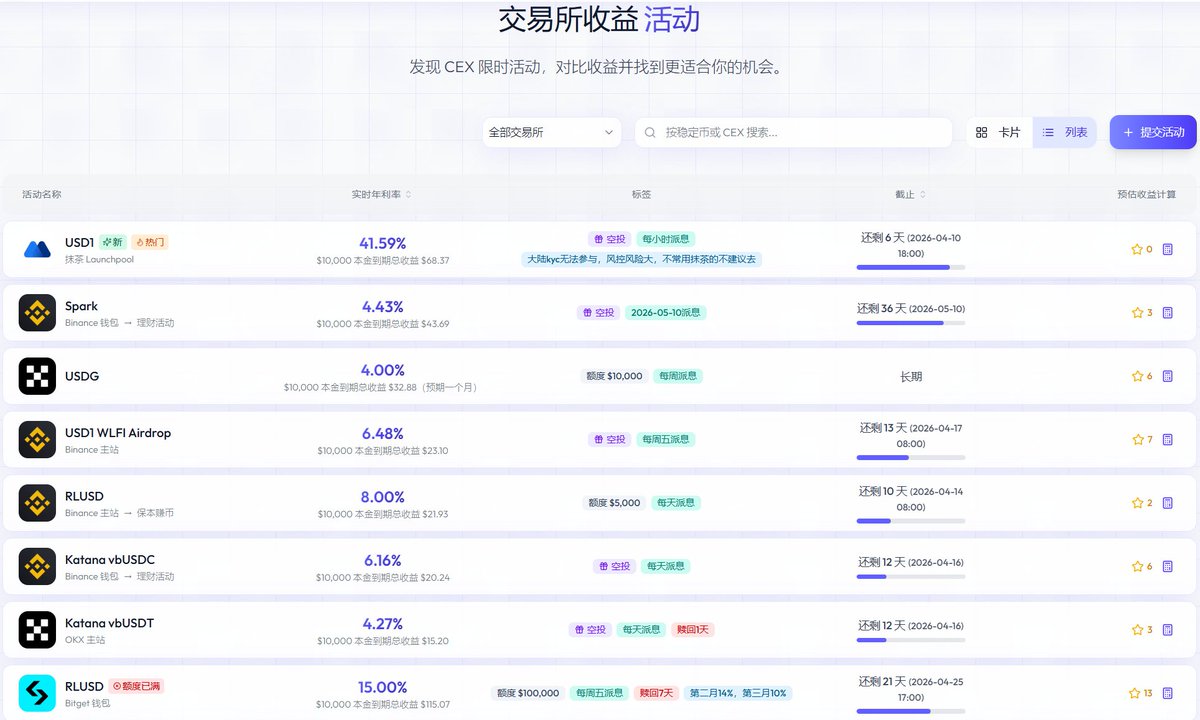Image resolution: width=1200 pixels, height=720 pixels.
Task: Switch to 卡片 card view
Action: tap(998, 132)
